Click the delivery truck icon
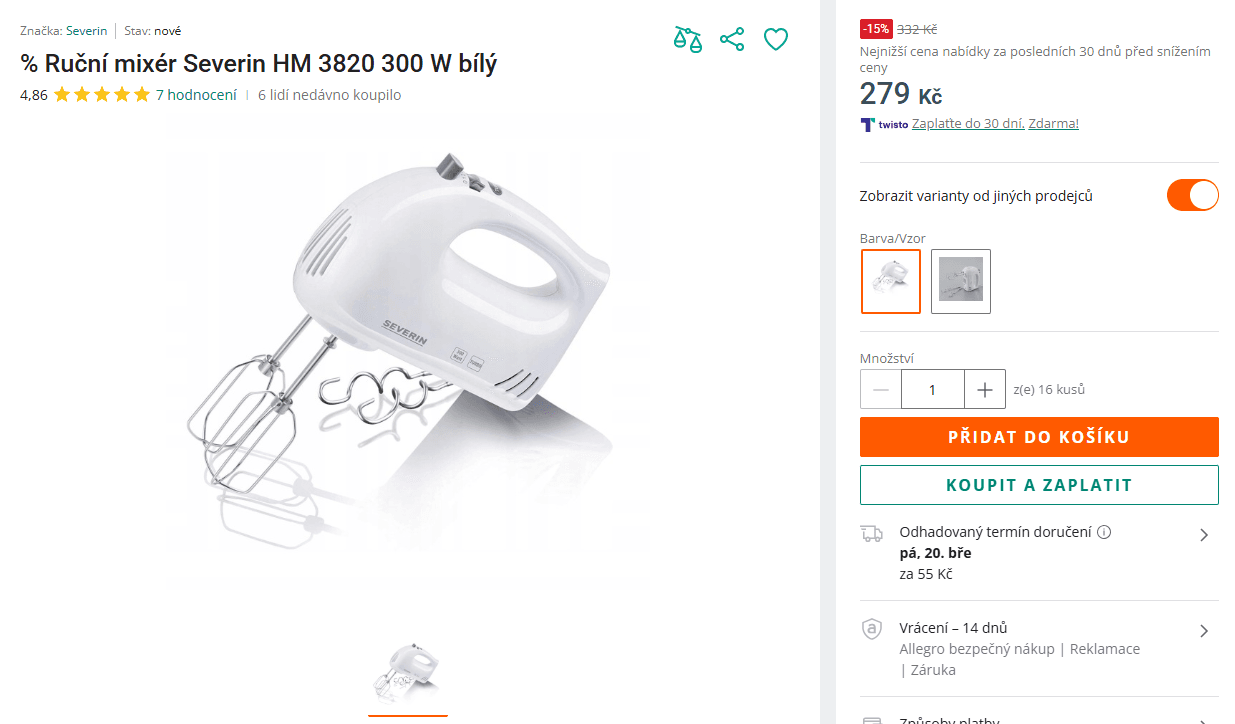The height and width of the screenshot is (724, 1235). (872, 534)
